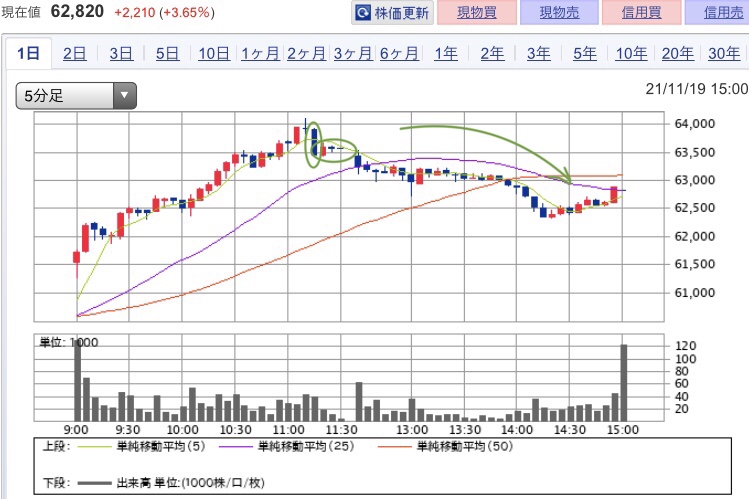Open the 現物買 order link
749x499 pixels.
click(x=477, y=12)
